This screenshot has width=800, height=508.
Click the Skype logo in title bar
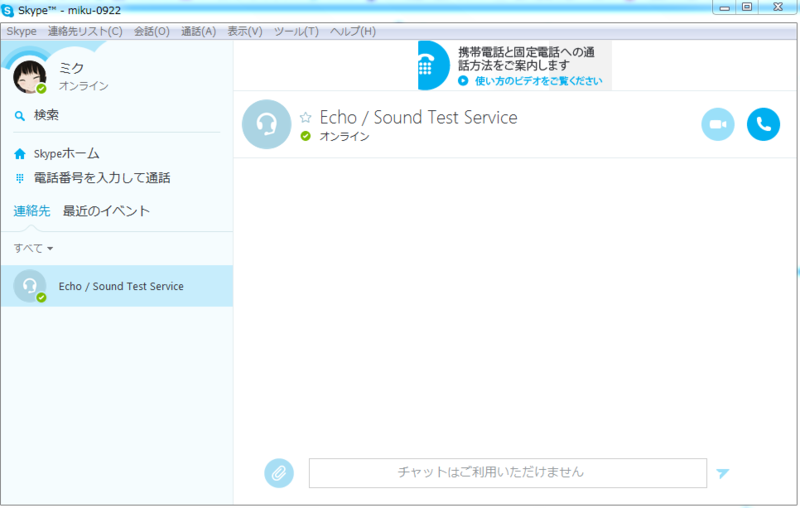coord(8,10)
